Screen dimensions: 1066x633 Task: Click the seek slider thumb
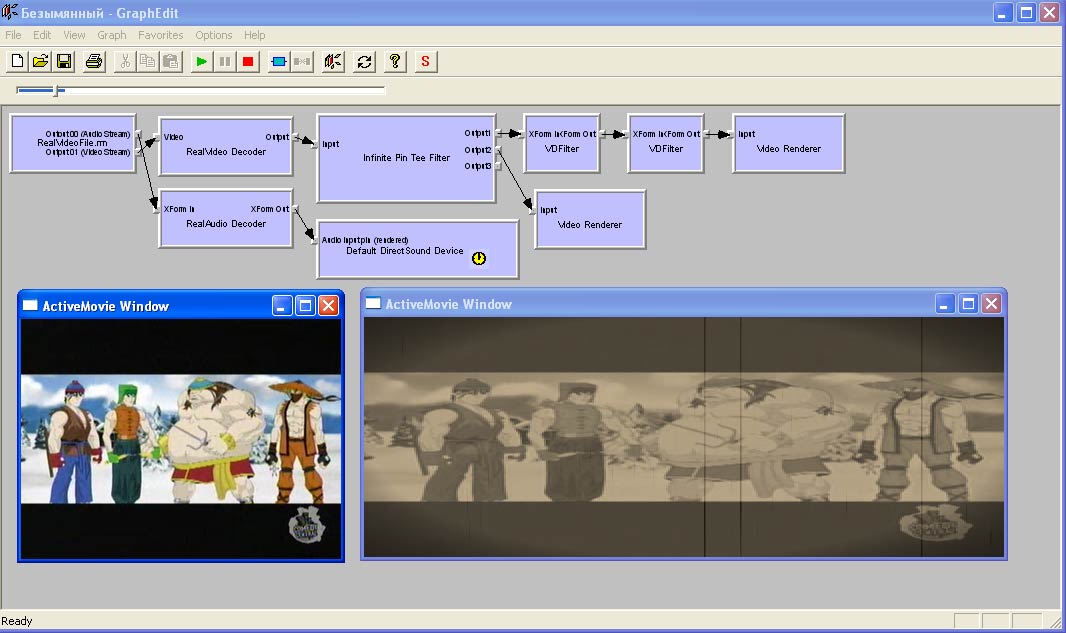pos(57,90)
